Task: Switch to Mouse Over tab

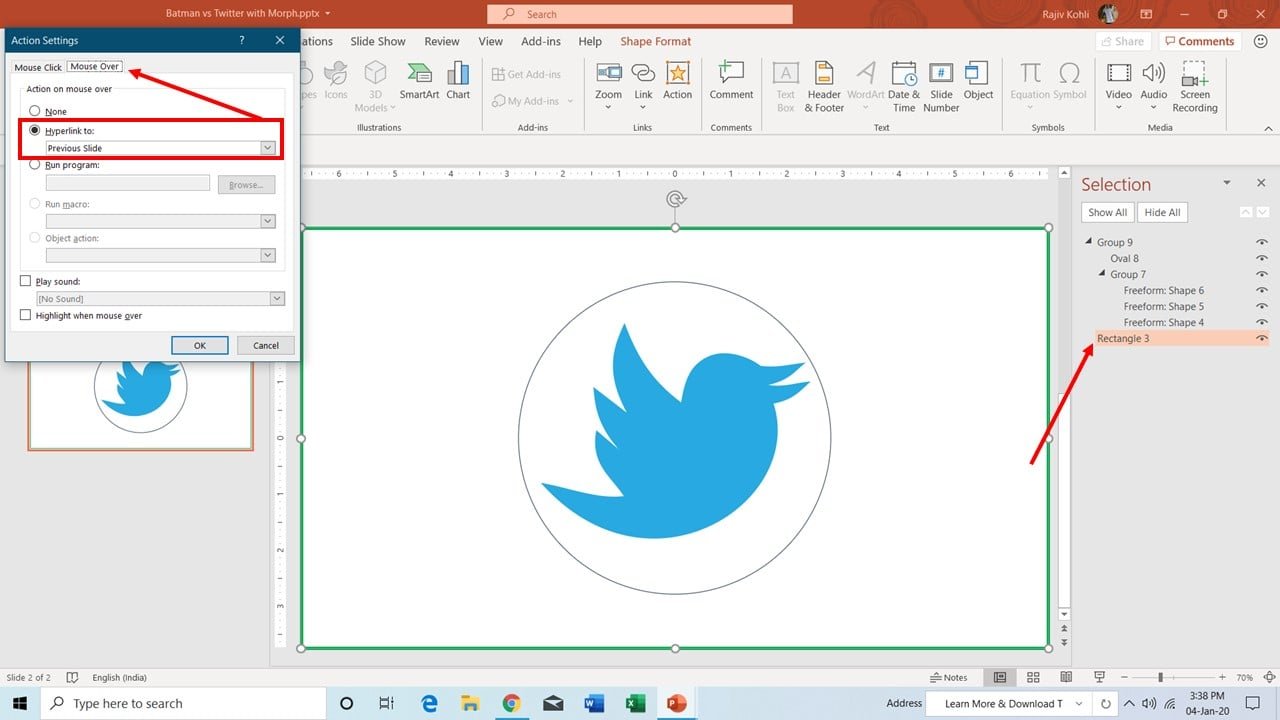Action: coord(95,67)
